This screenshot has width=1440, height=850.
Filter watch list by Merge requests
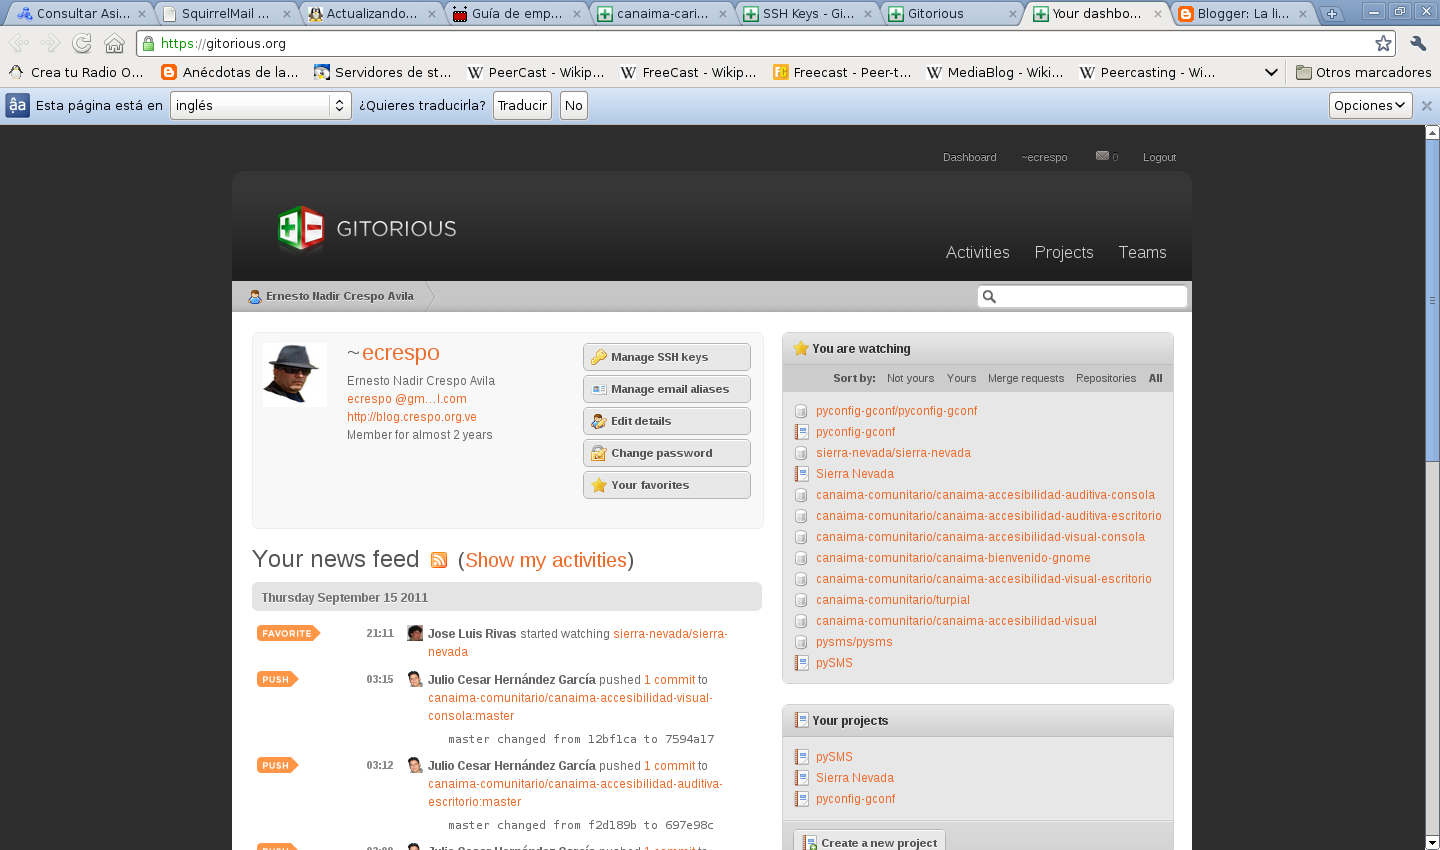click(x=1025, y=378)
